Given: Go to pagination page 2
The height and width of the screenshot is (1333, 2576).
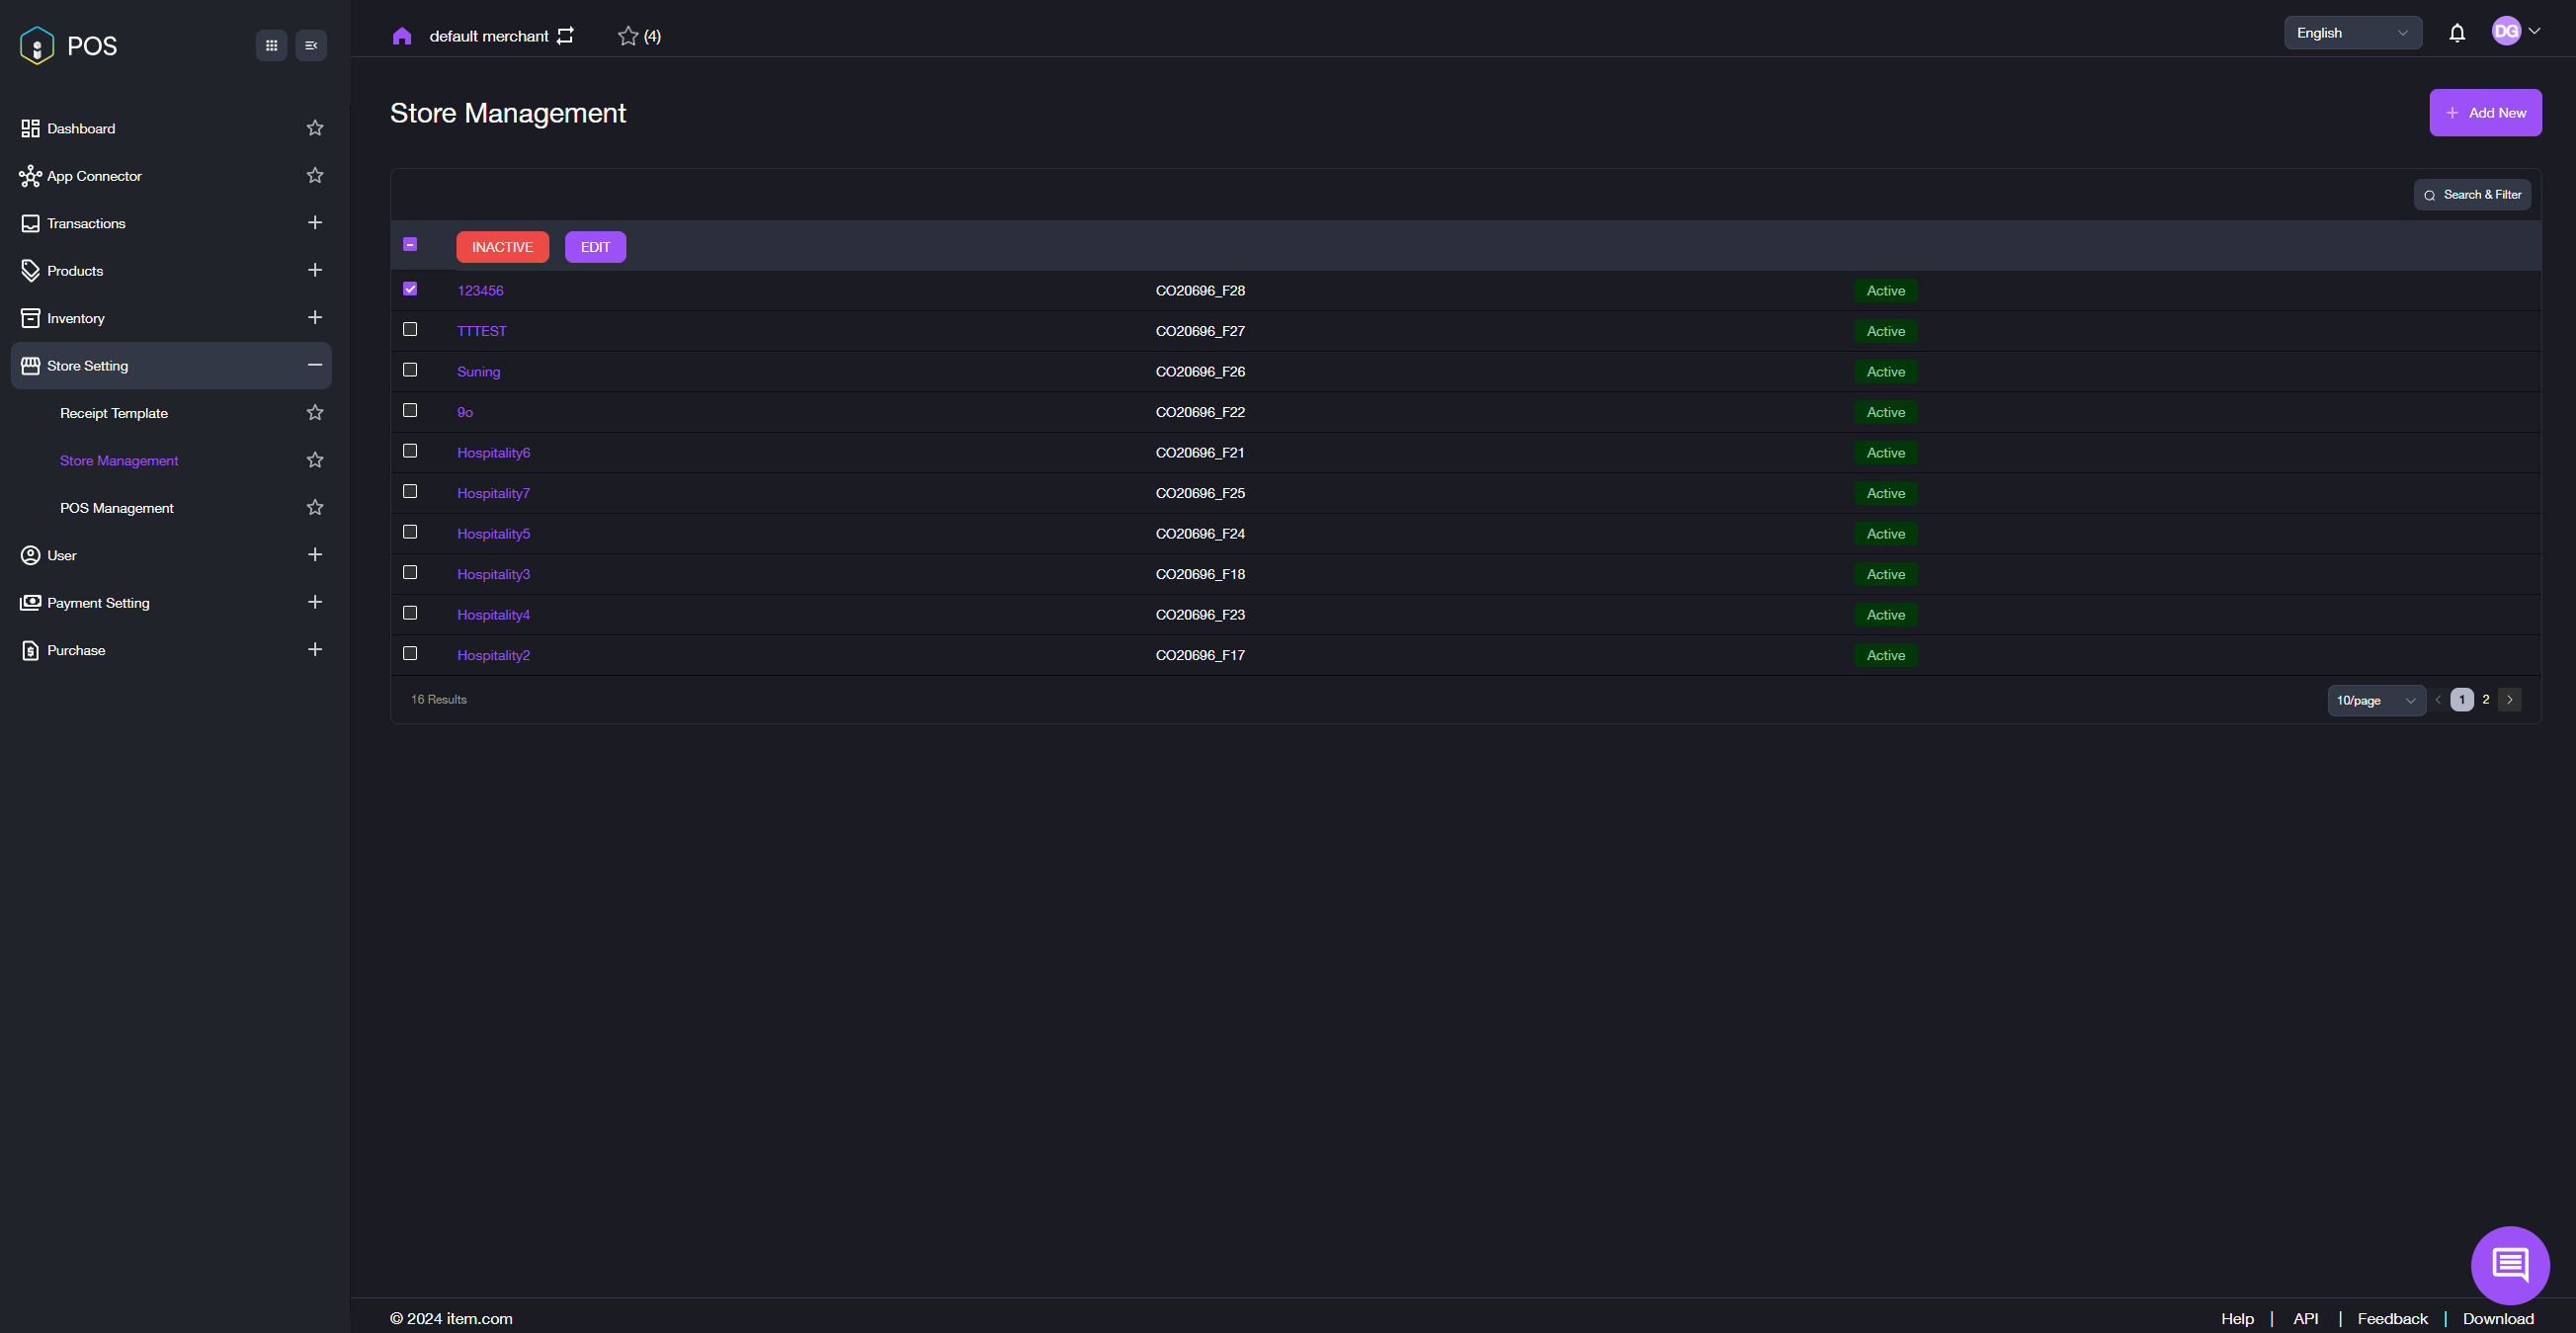Looking at the screenshot, I should click(x=2485, y=700).
